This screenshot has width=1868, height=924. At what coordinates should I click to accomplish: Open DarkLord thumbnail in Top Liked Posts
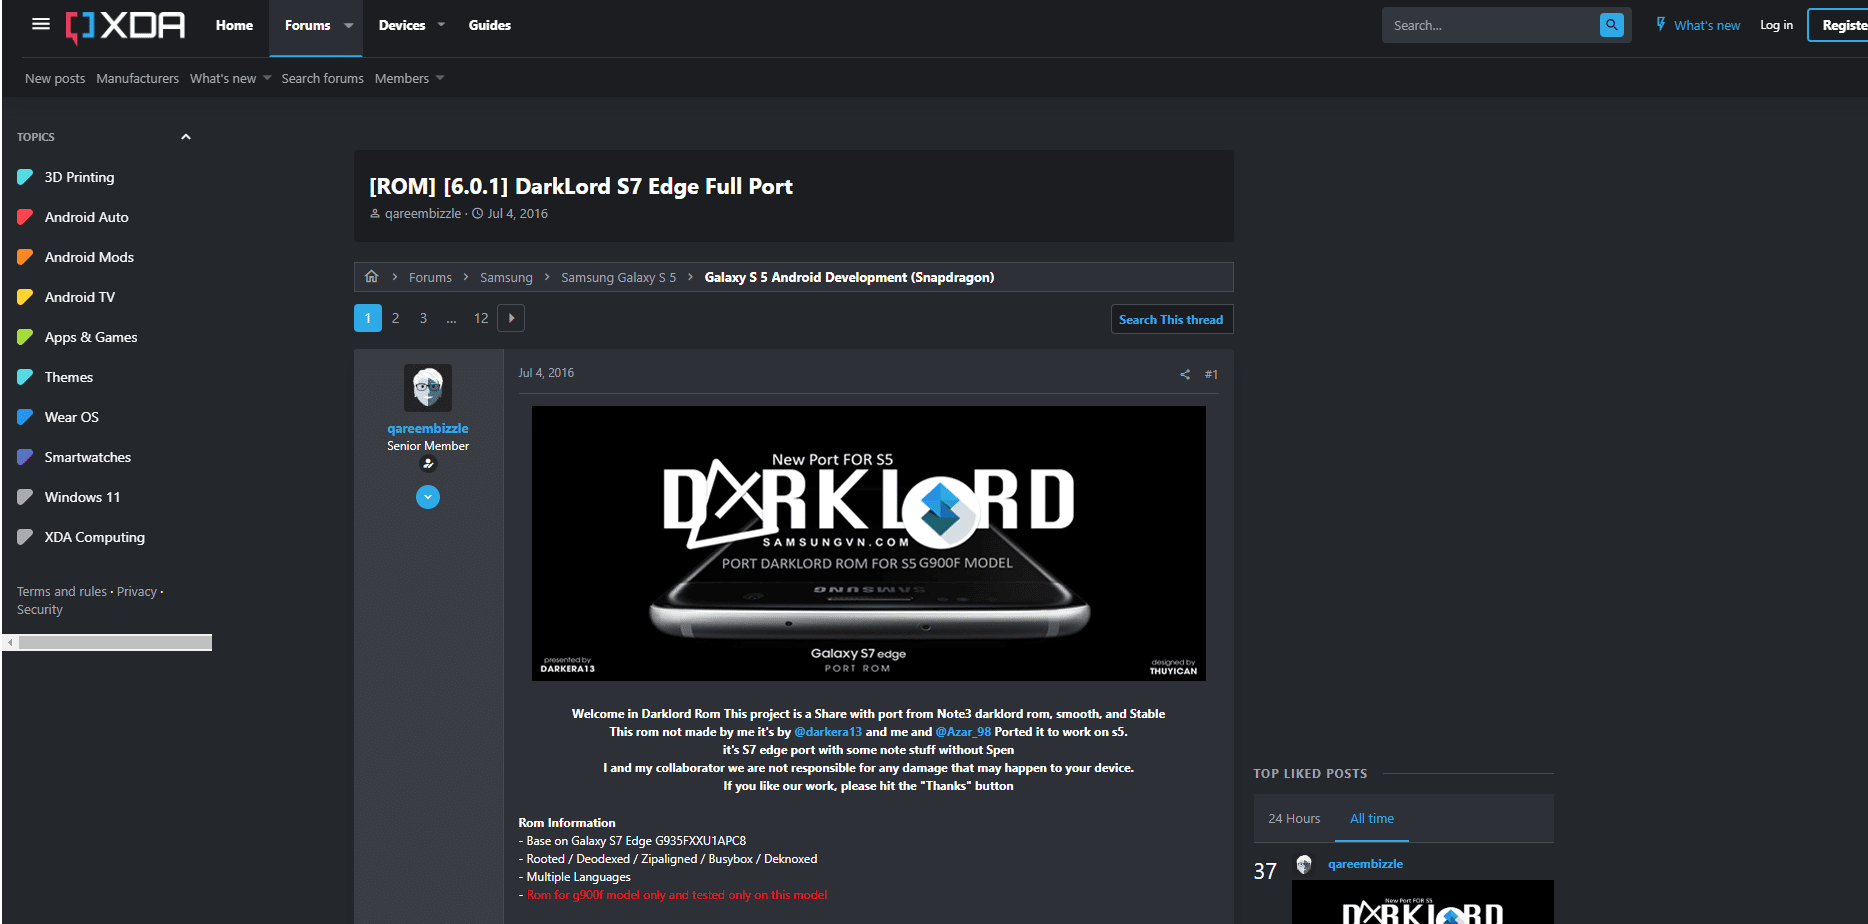coord(1423,902)
